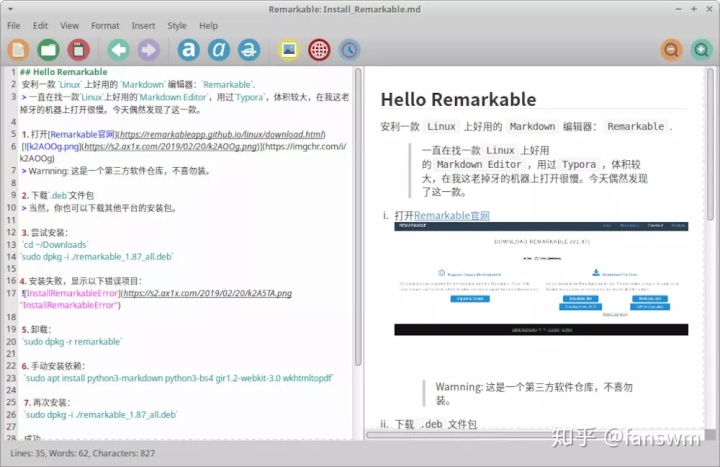Insert a link using the globe icon
The image size is (720, 467).
tap(319, 50)
